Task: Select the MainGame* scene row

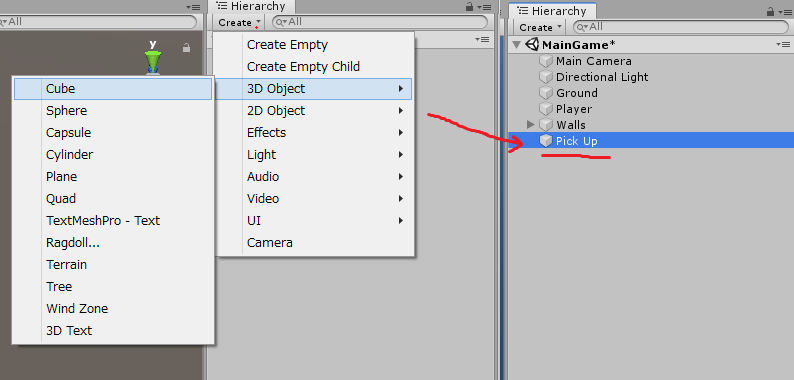Action: (x=651, y=45)
